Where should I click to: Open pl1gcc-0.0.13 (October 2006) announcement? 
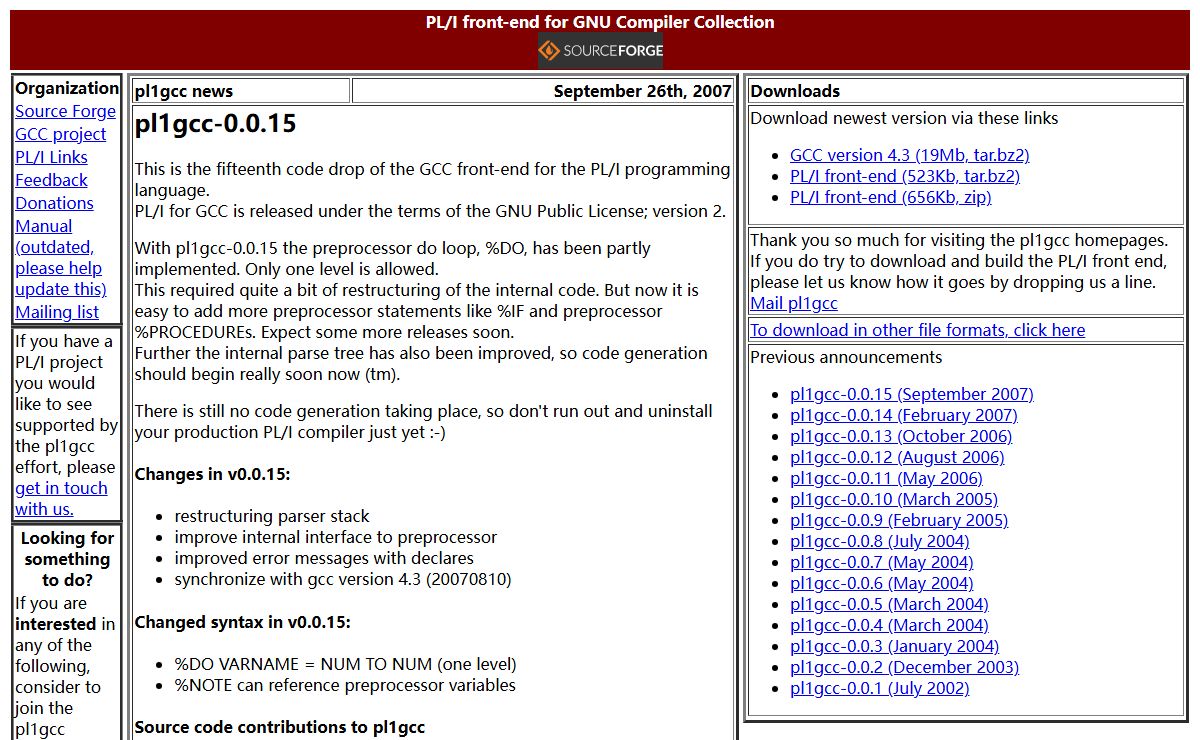click(901, 436)
